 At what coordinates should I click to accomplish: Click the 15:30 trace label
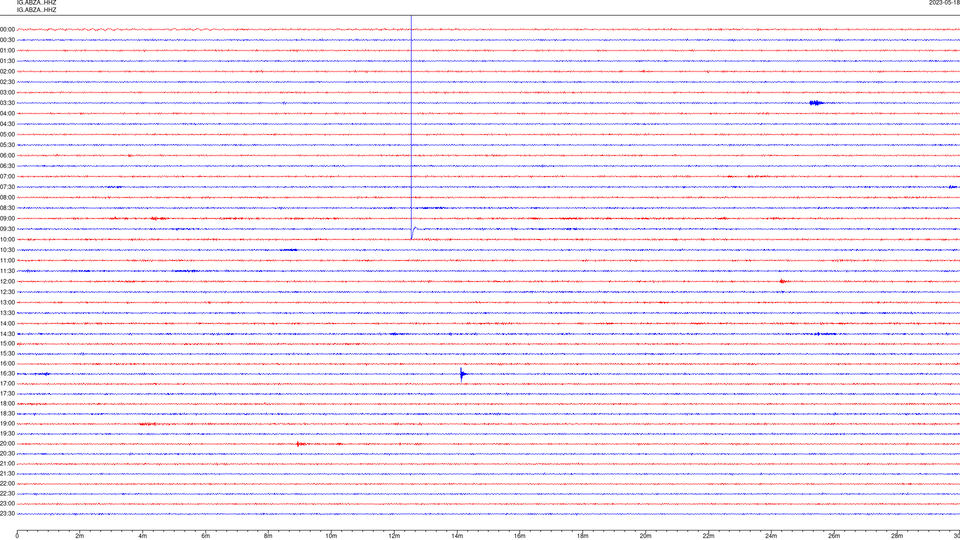[x=7, y=353]
